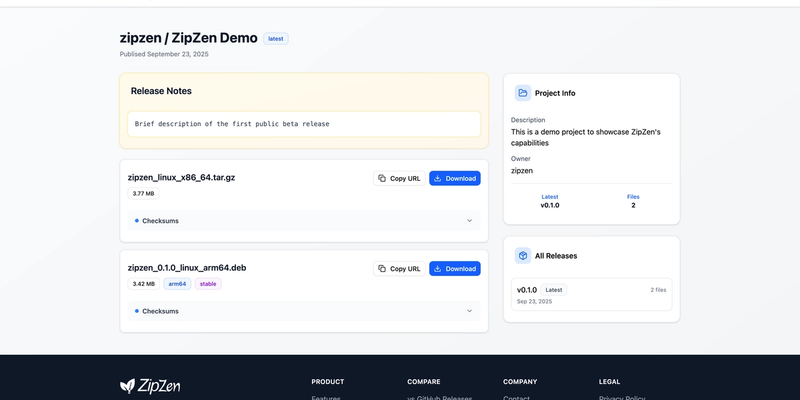Image resolution: width=800 pixels, height=400 pixels.
Task: Click the Latest badge next to v0.1.0
Action: coord(554,290)
